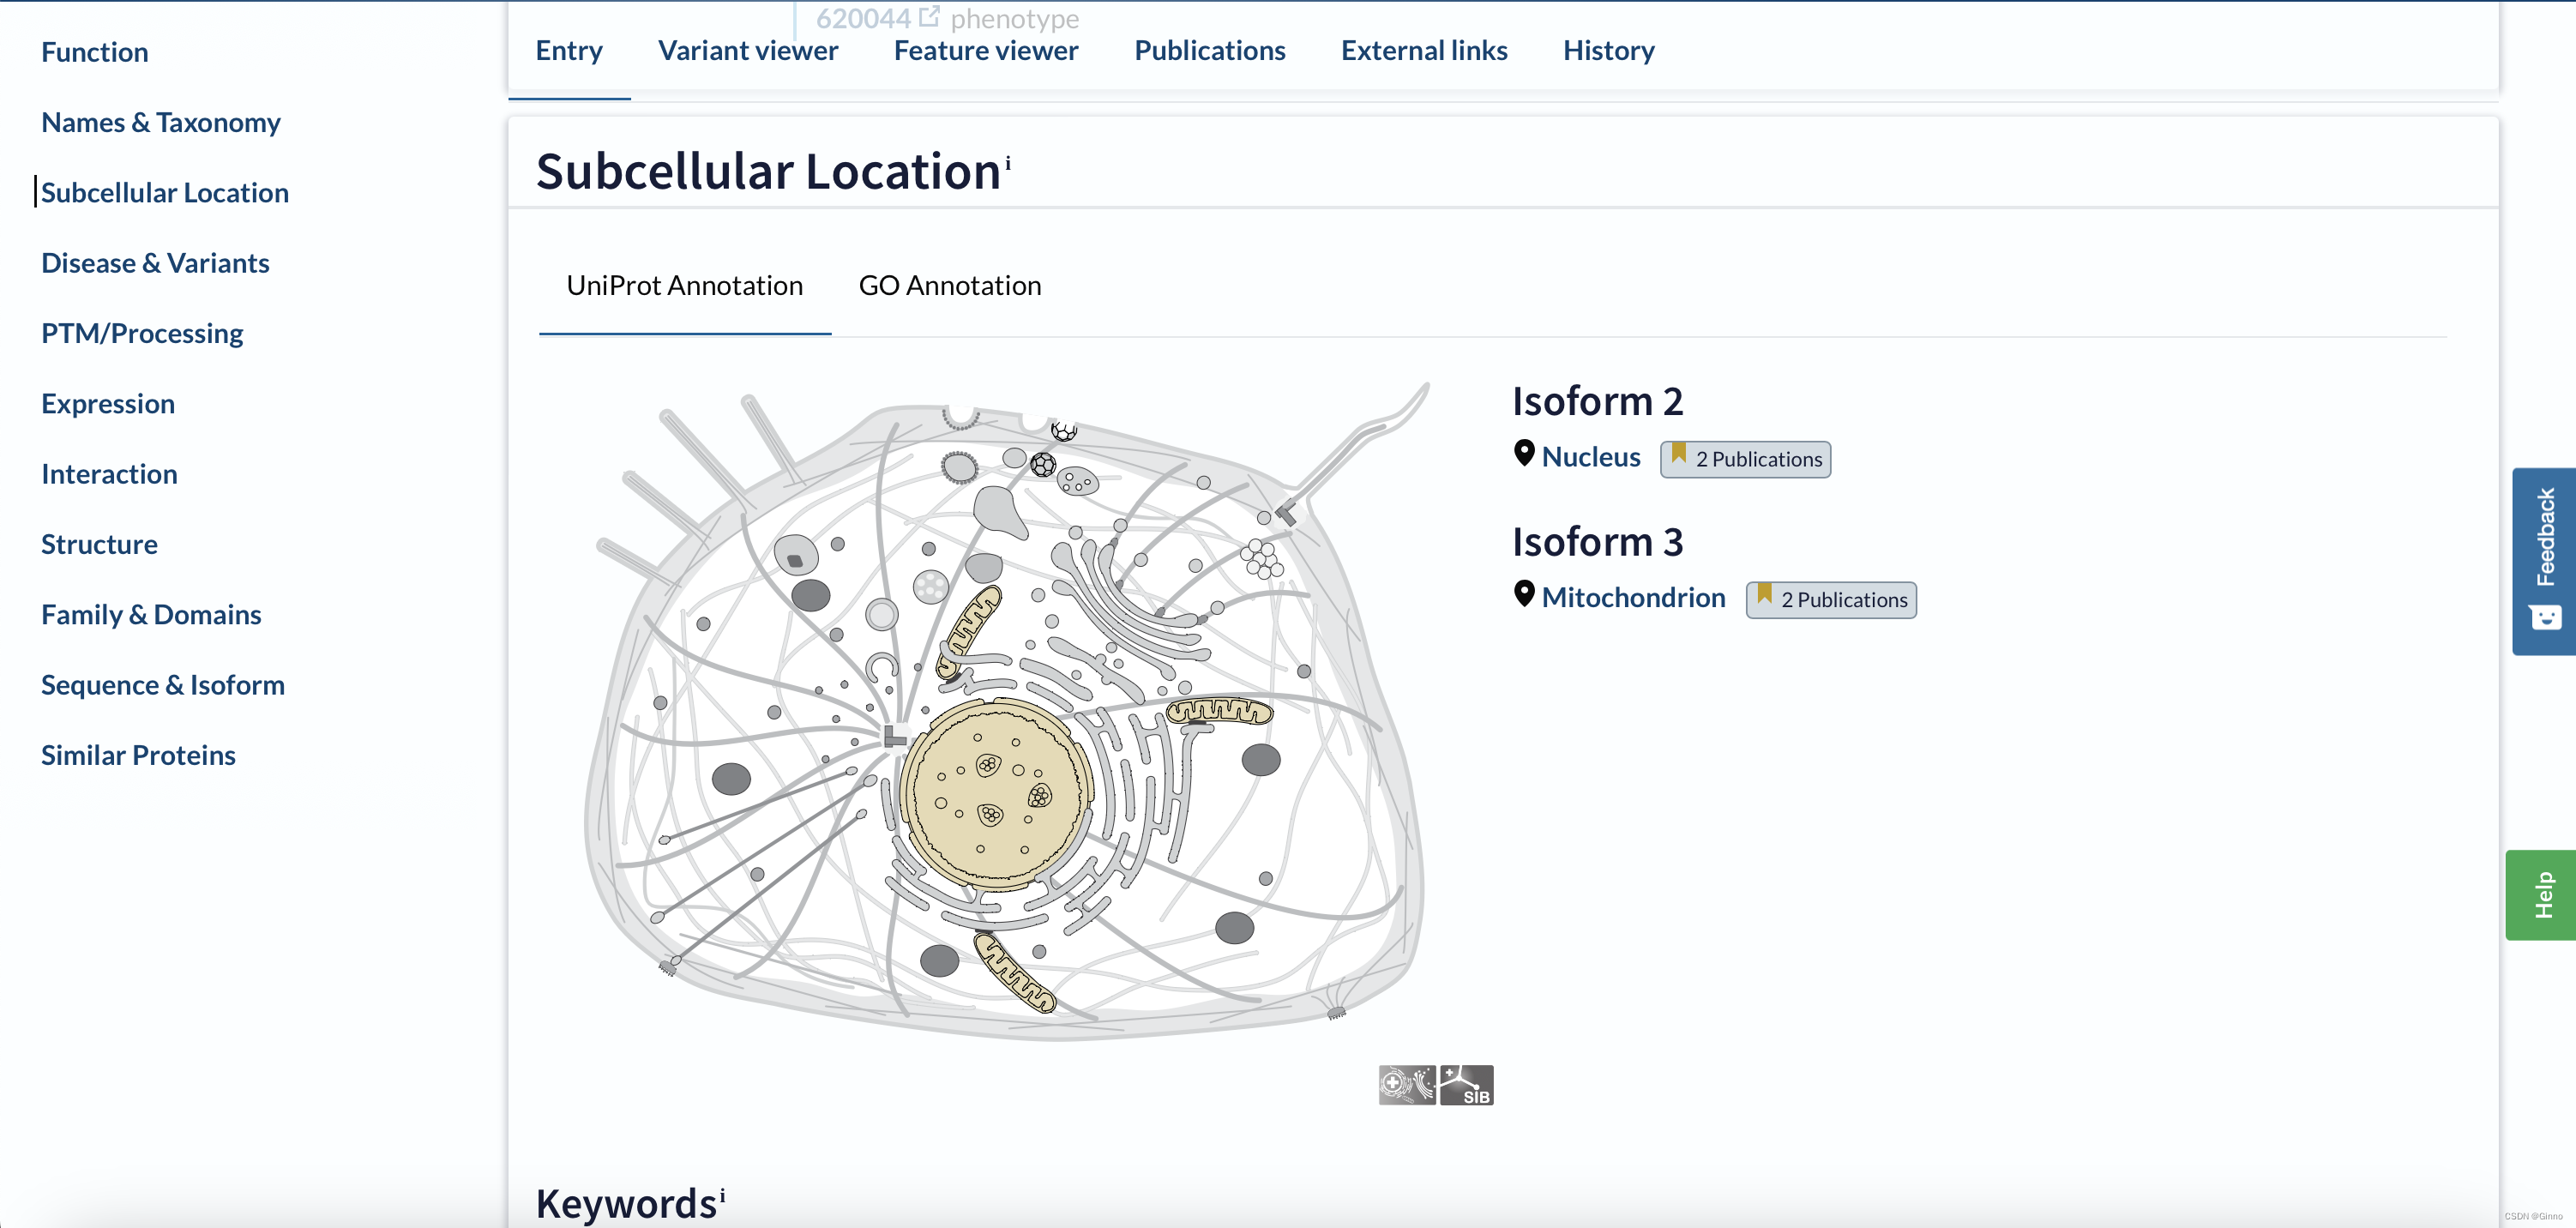
Task: Switch to Publications tab
Action: [x=1210, y=50]
